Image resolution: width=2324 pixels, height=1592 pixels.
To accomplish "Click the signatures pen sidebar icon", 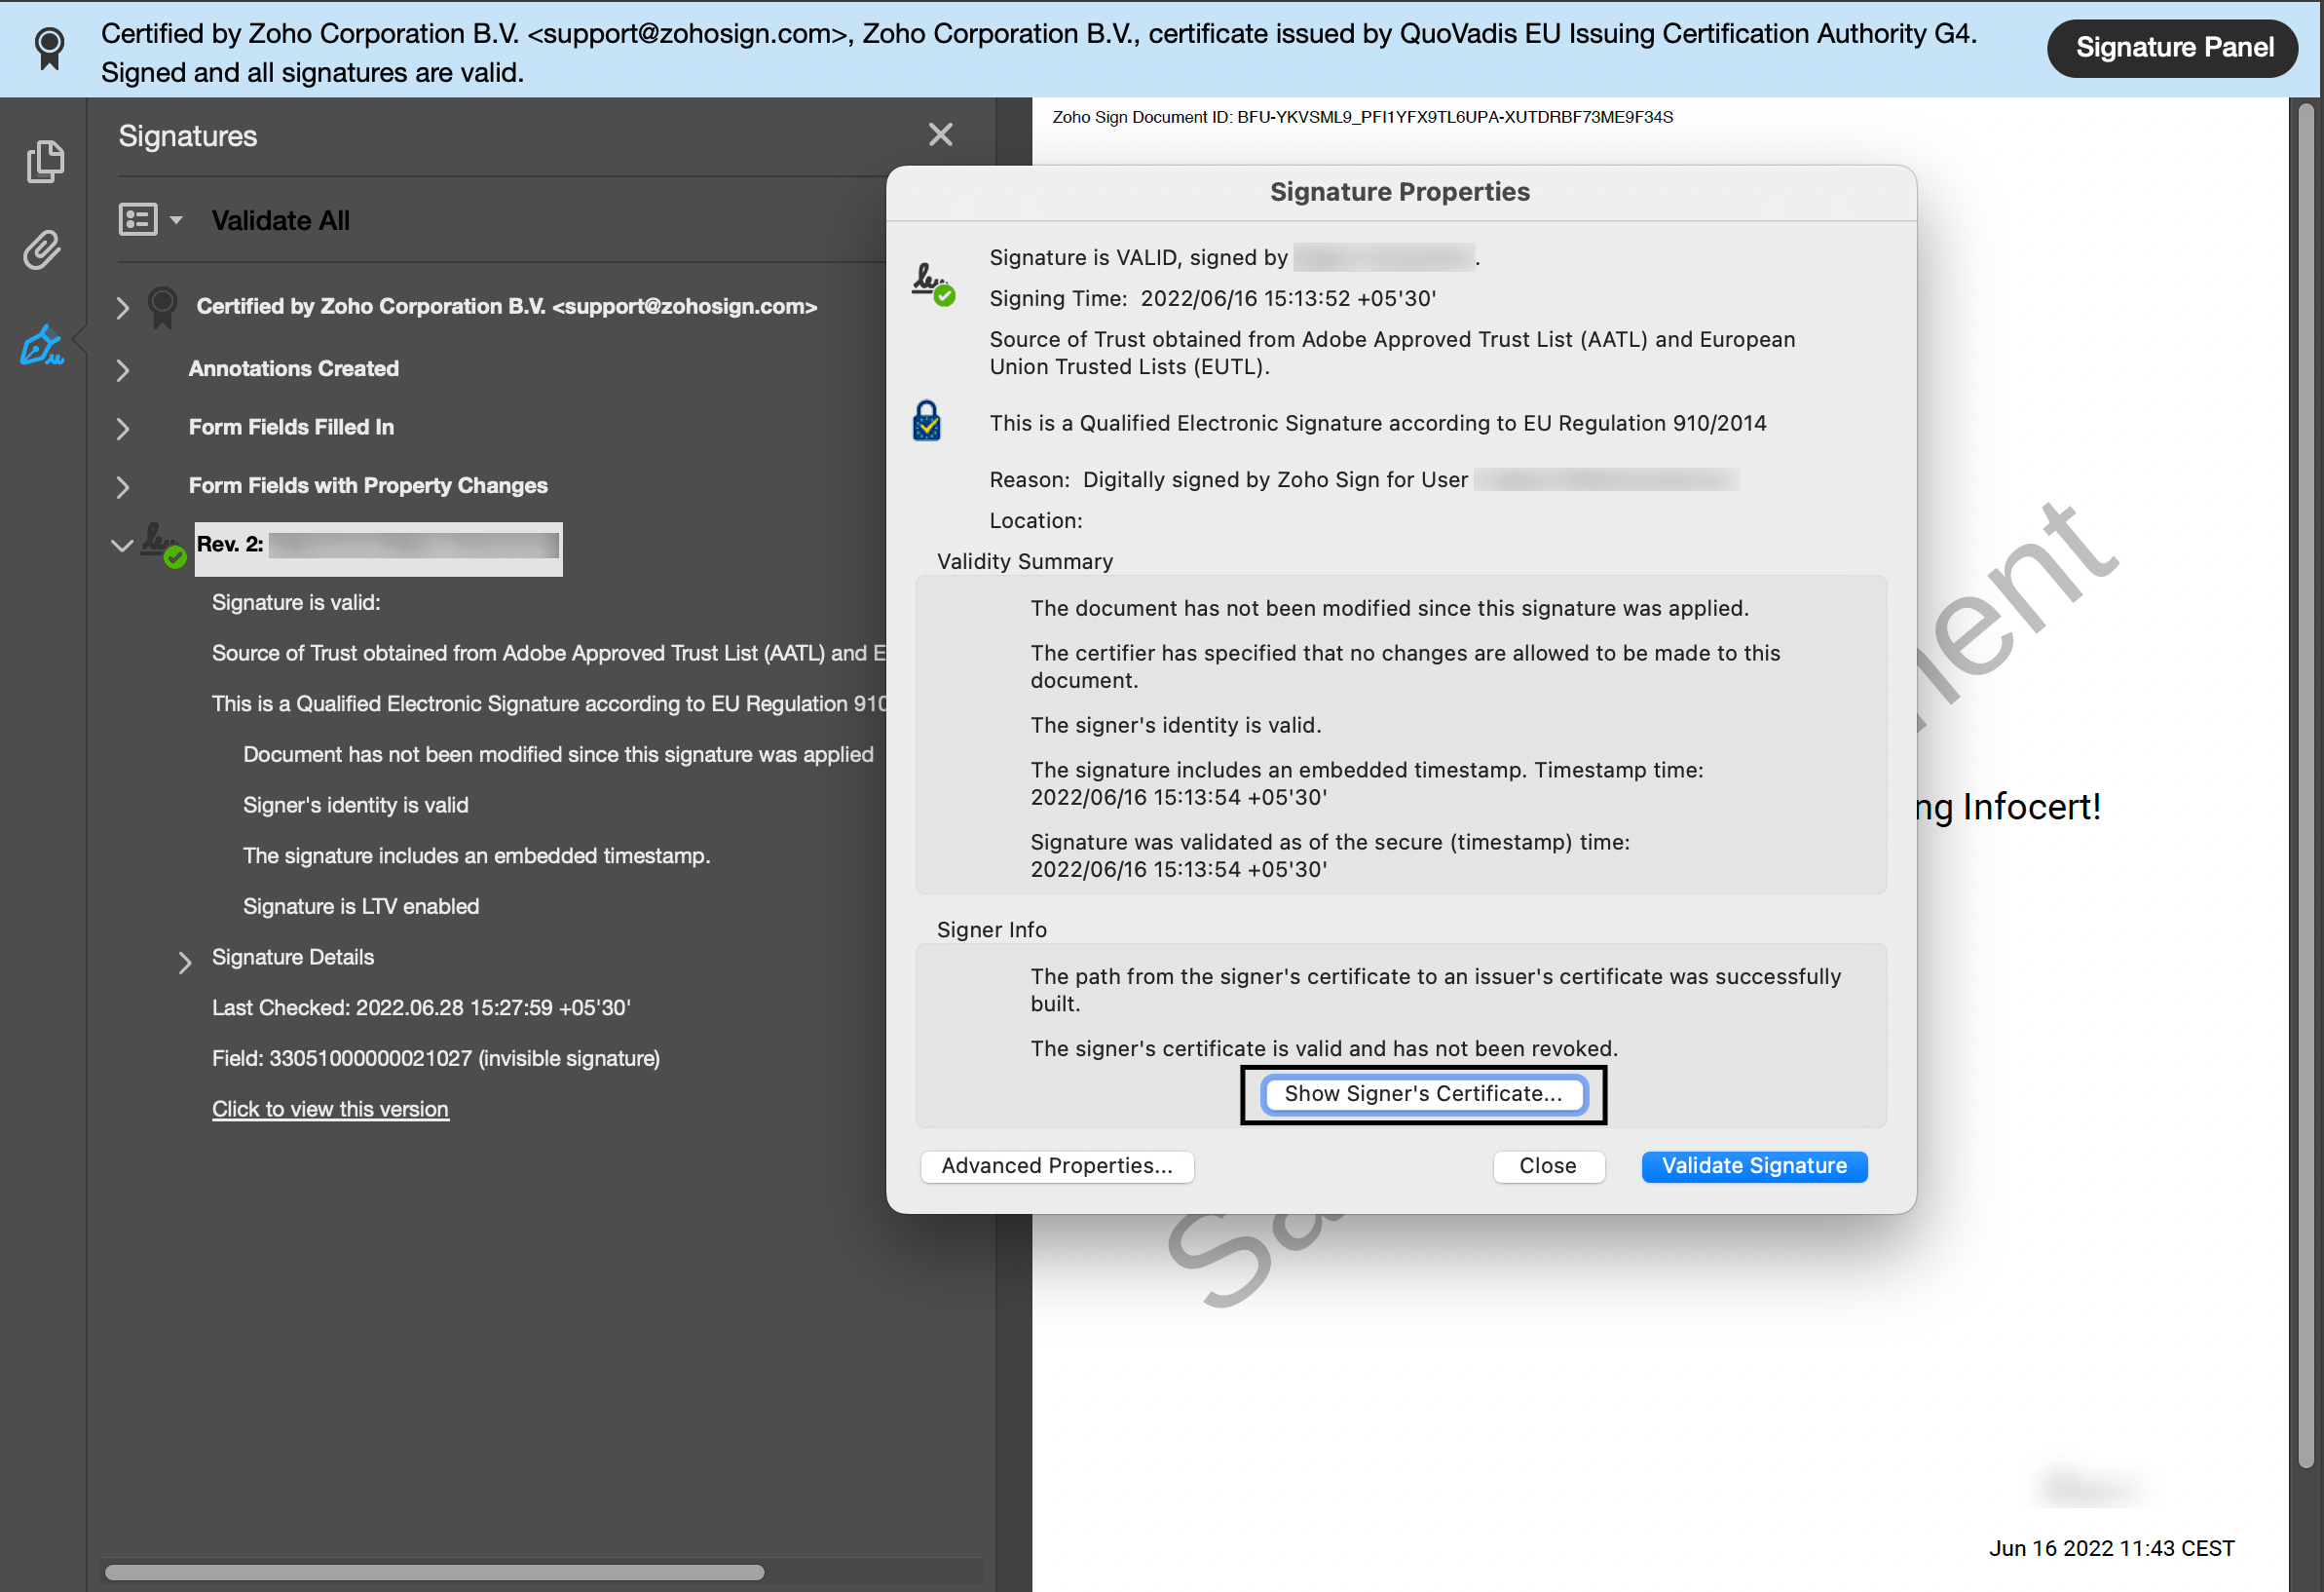I will 42,345.
